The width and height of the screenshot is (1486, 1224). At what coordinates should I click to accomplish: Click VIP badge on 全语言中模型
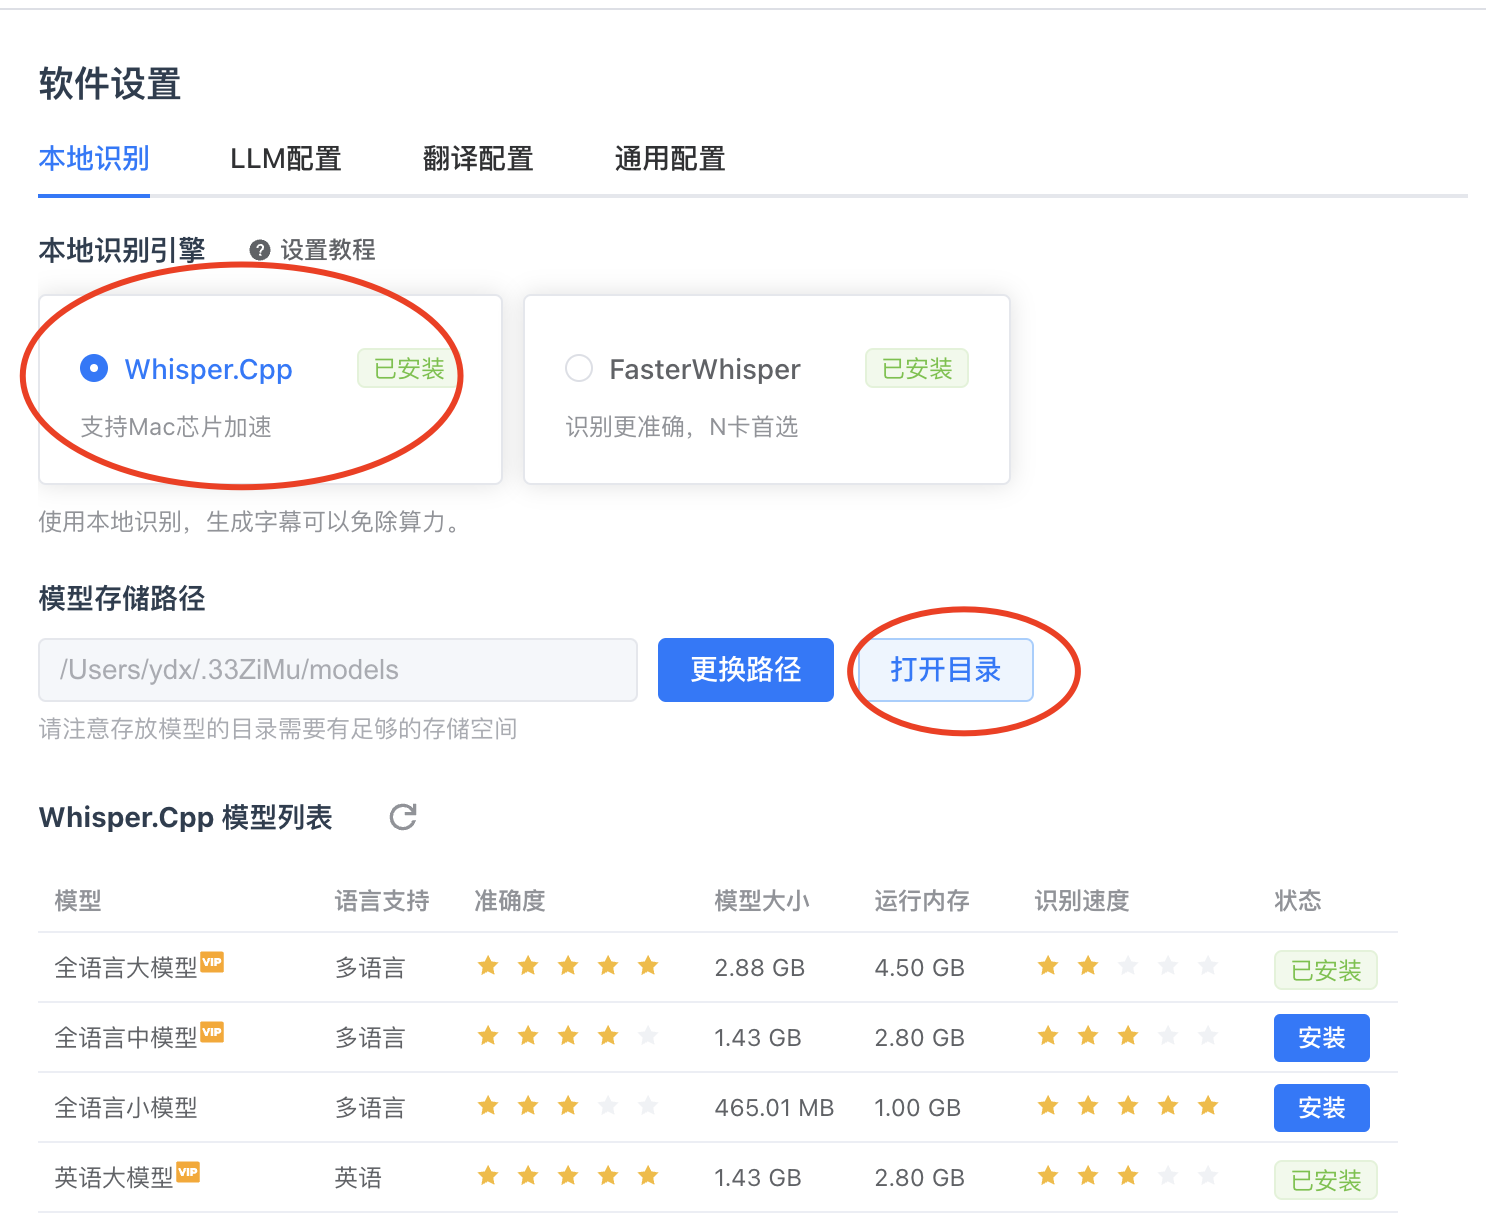point(212,1032)
